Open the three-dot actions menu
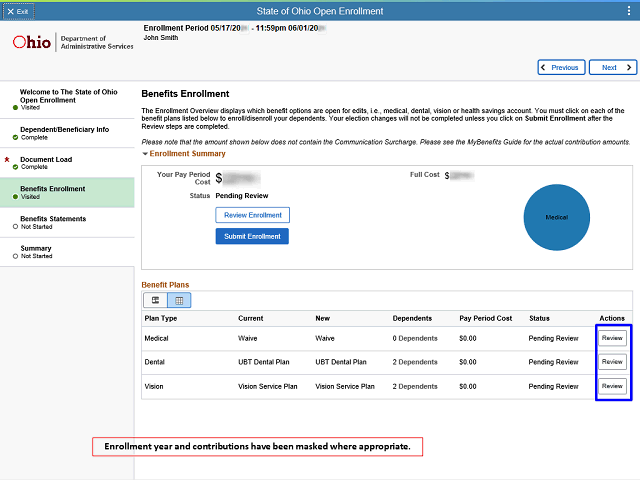Viewport: 640px width, 480px height. (629, 11)
